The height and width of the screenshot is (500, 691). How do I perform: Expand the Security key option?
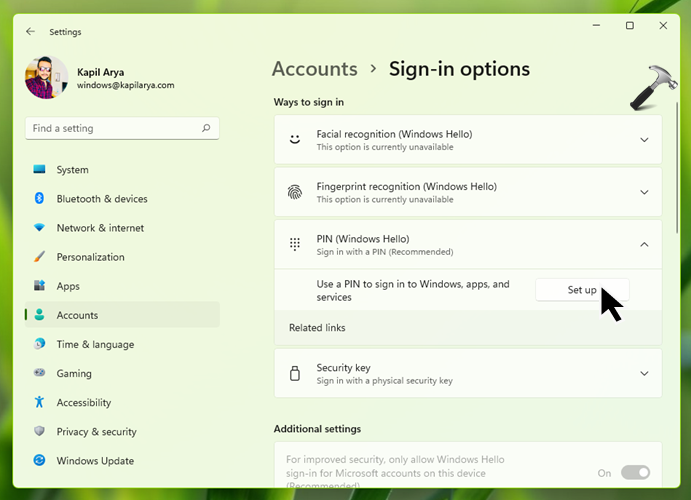[x=644, y=374]
